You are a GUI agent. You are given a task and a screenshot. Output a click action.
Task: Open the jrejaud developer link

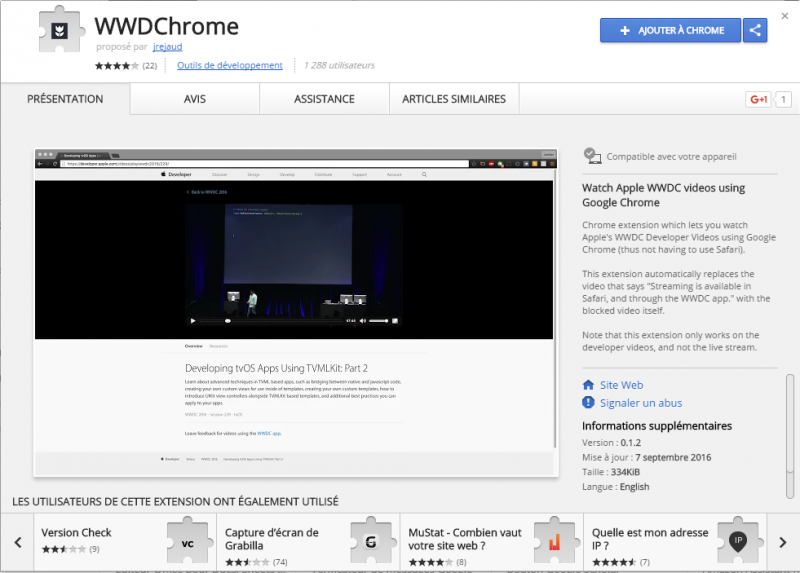click(x=167, y=46)
